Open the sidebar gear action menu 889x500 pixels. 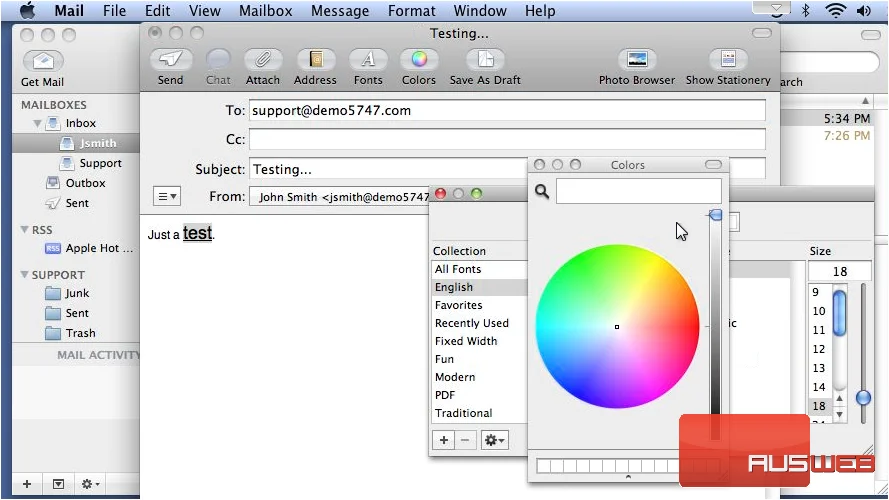90,484
